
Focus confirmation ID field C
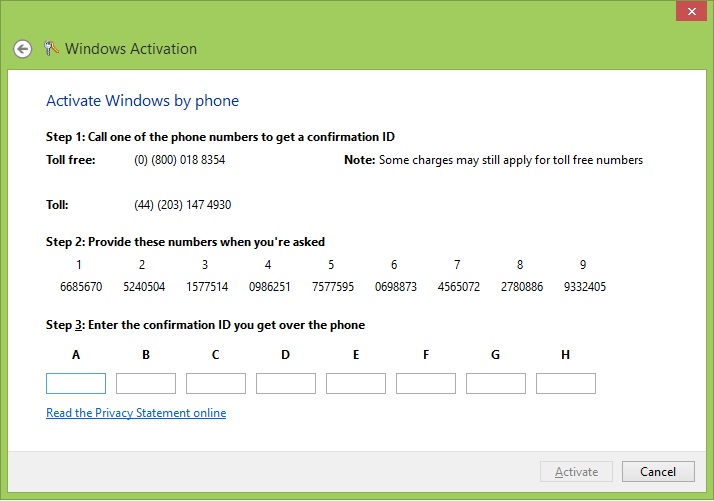pos(216,383)
